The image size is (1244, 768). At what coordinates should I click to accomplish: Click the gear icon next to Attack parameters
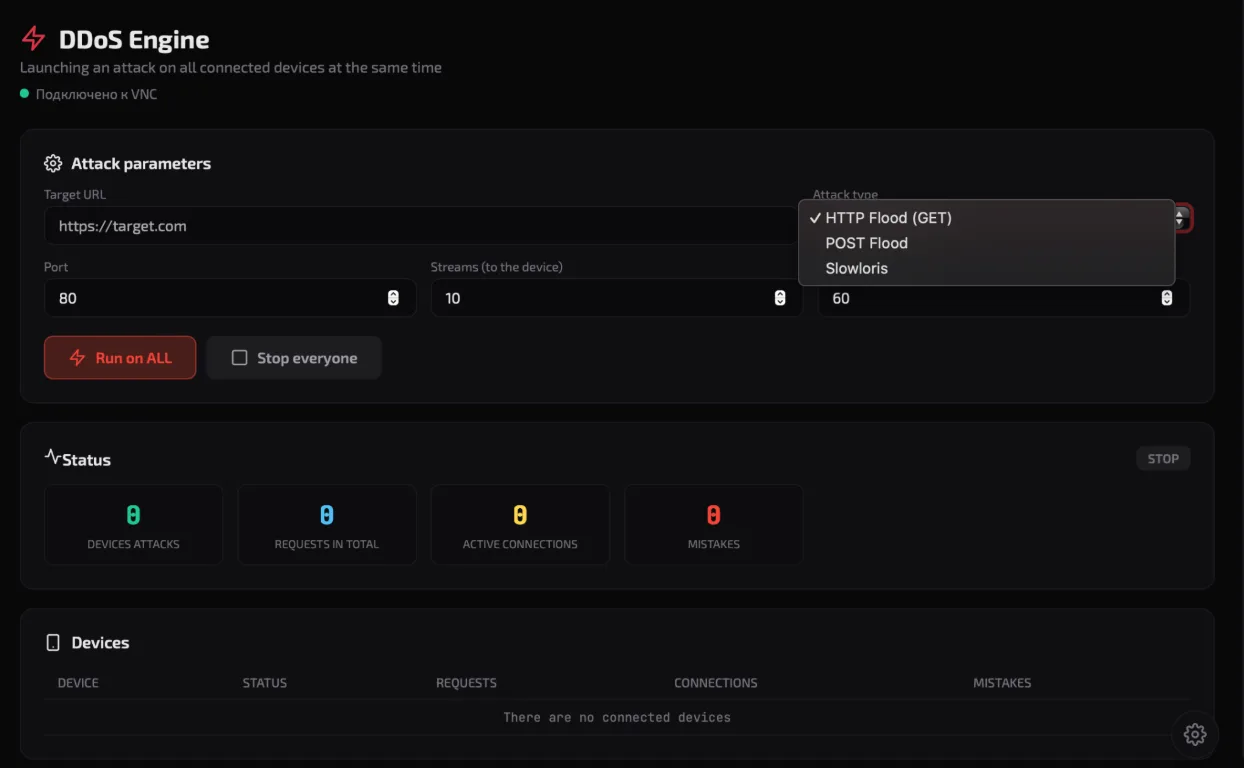coord(53,163)
